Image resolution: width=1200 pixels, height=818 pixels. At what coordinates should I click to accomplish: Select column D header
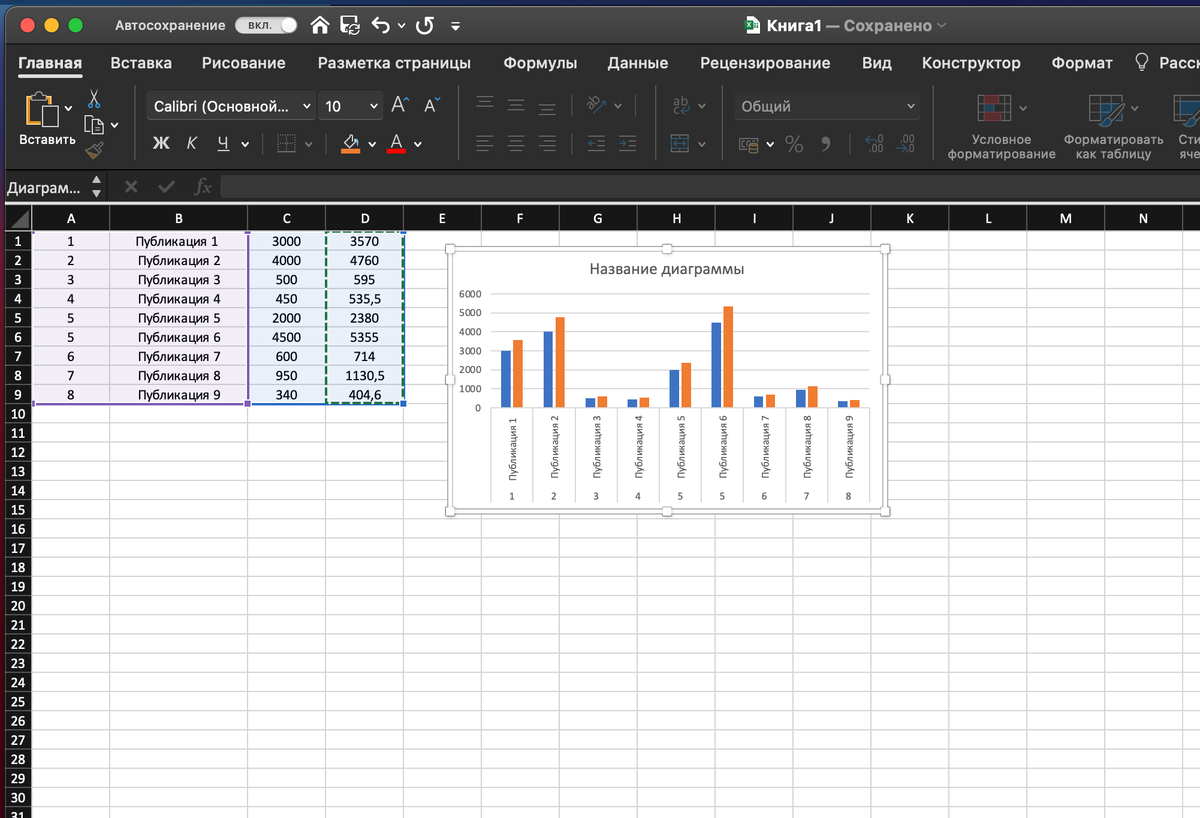364,219
